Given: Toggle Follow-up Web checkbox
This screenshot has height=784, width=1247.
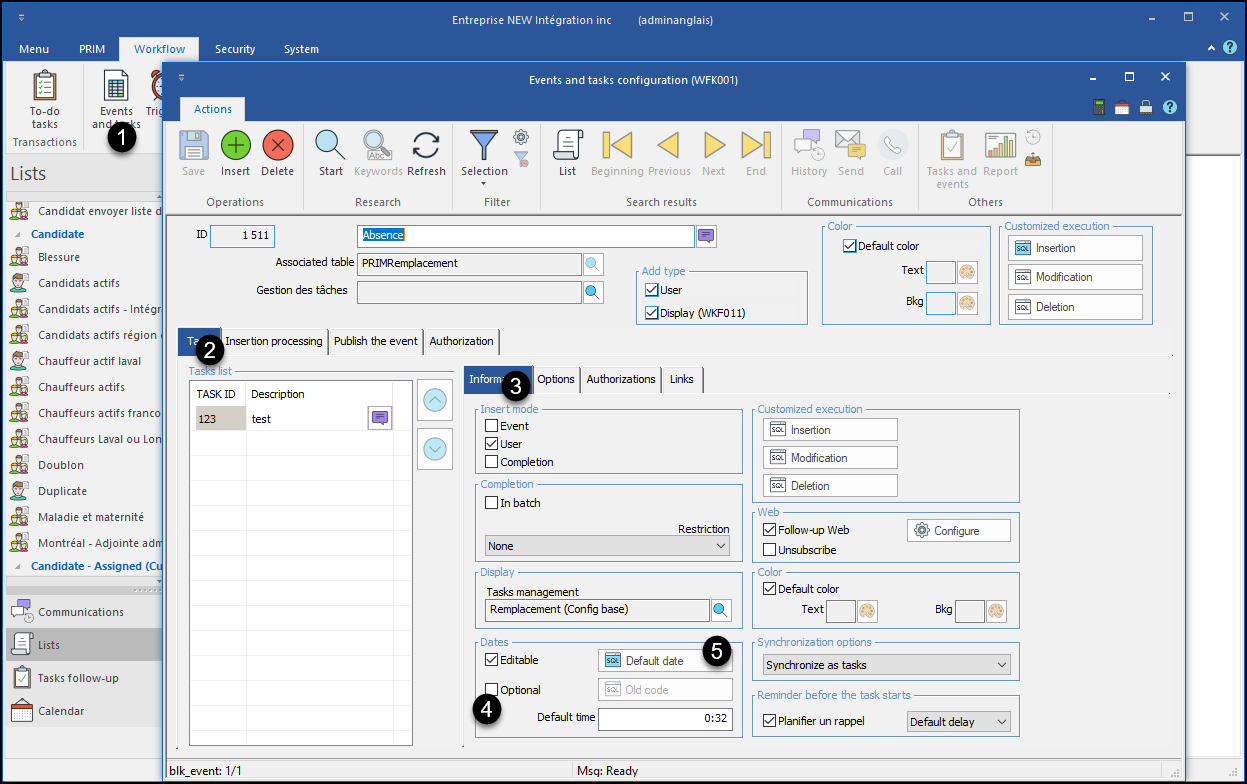Looking at the screenshot, I should coord(769,530).
